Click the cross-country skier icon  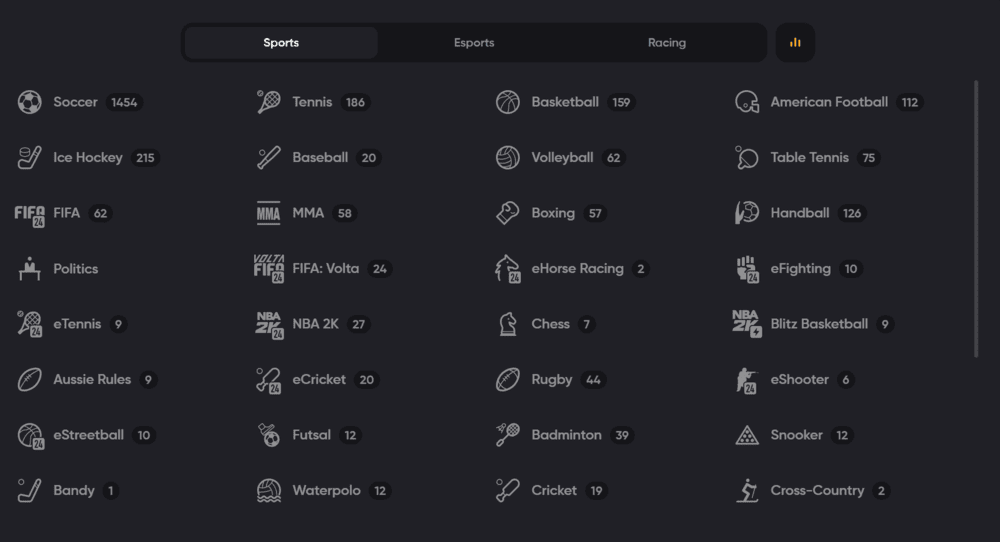(x=746, y=491)
